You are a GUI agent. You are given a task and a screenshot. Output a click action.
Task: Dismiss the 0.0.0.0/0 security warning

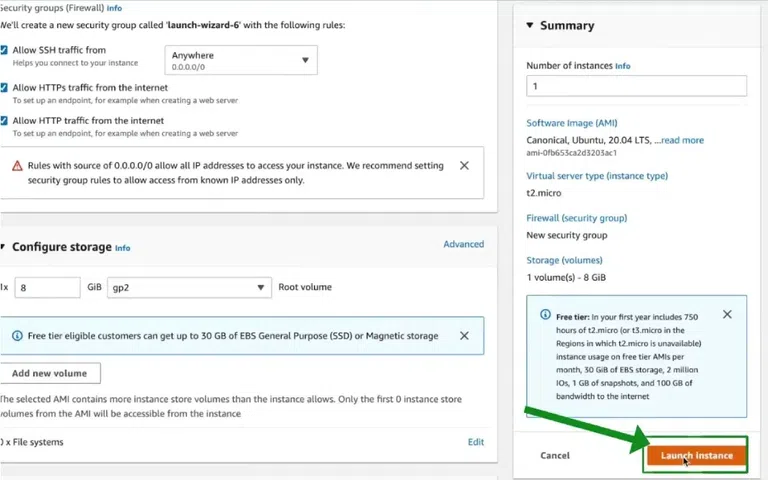(x=464, y=165)
